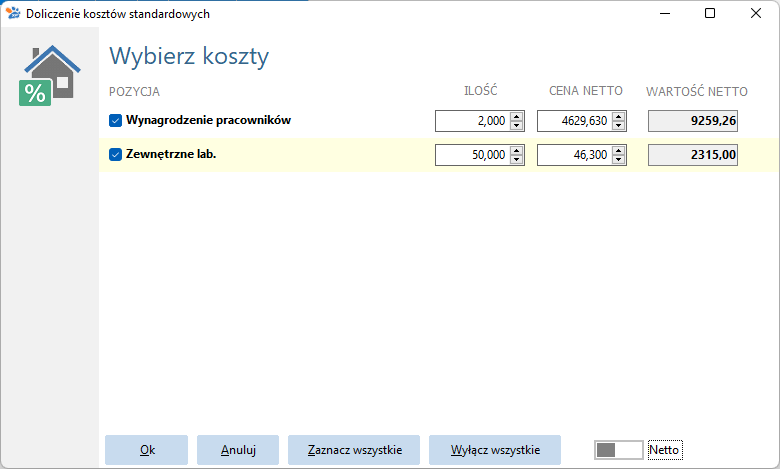This screenshot has width=780, height=469.
Task: Click the WARTOŚĆ NETTO column header
Action: pyautogui.click(x=696, y=91)
